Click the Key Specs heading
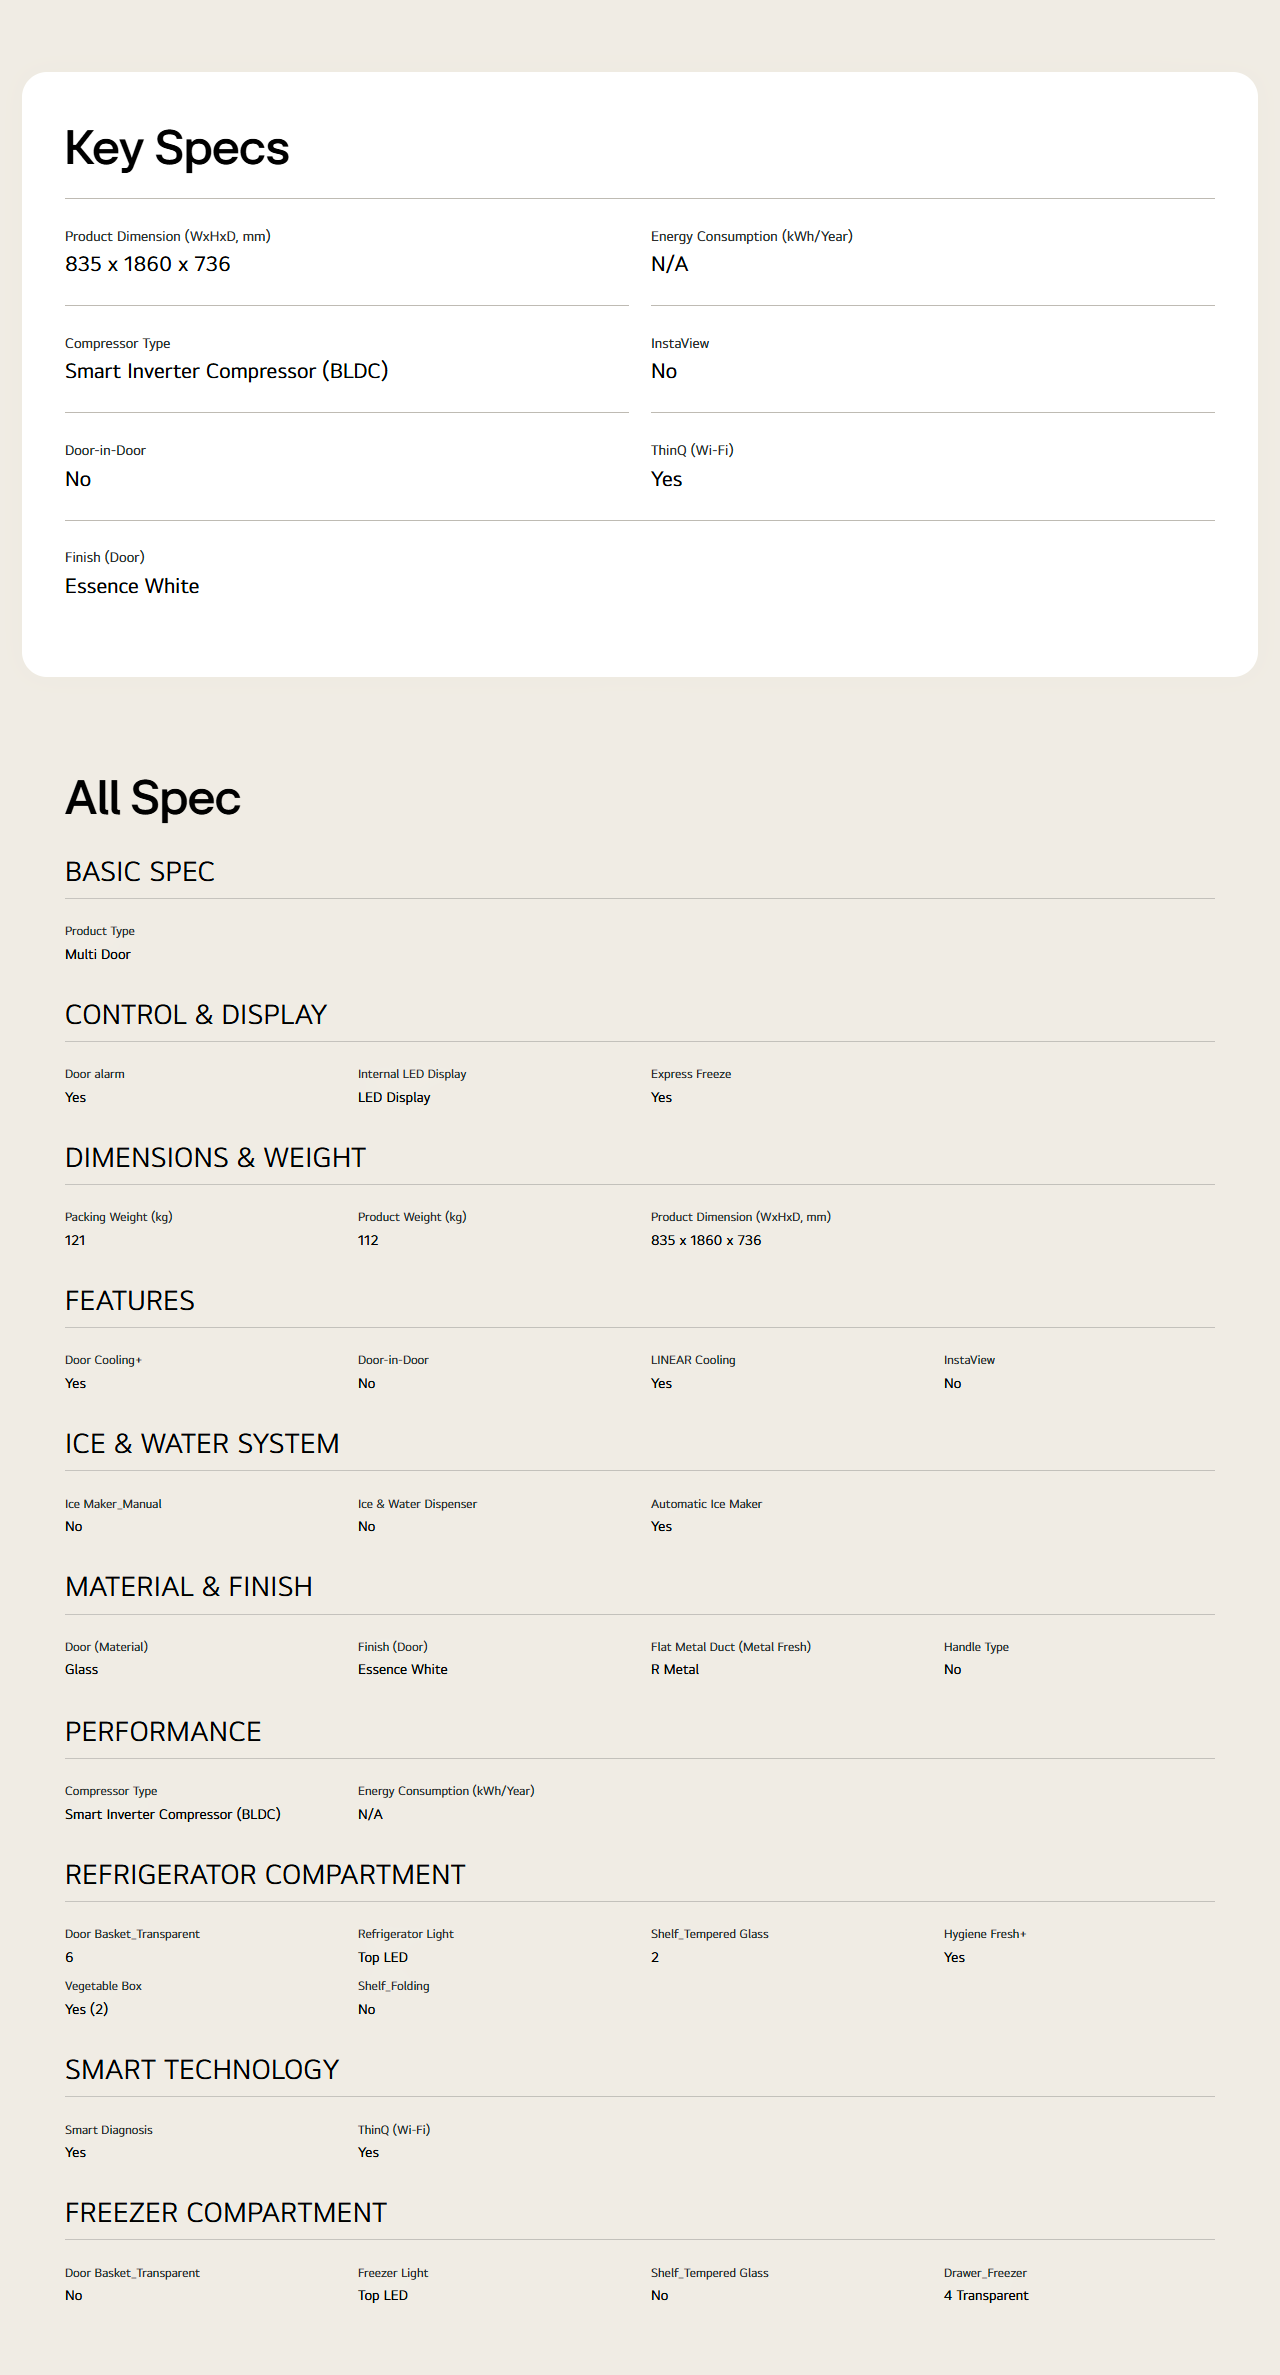This screenshot has width=1280, height=2375. [x=177, y=149]
